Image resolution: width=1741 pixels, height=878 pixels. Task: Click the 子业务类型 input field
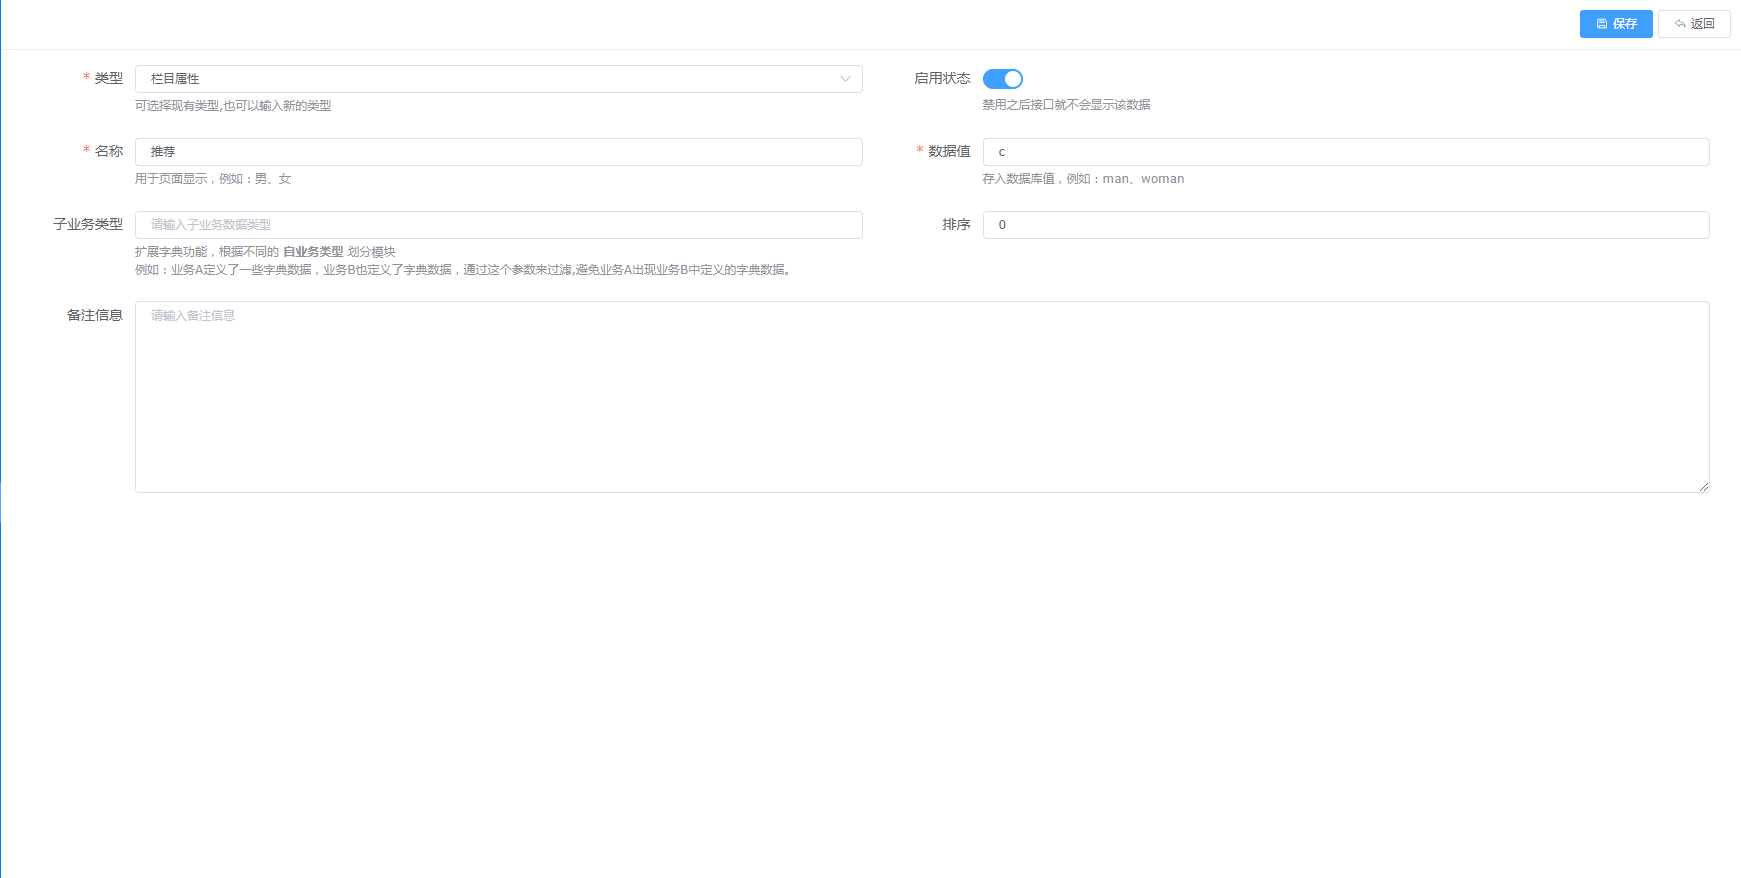click(498, 225)
